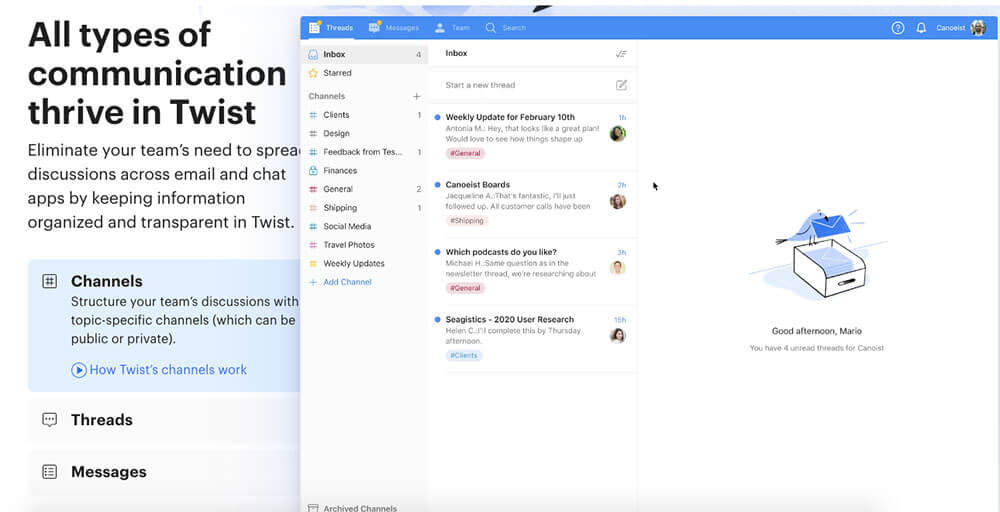Viewport: 1000px width, 512px height.
Task: Click the Messages chat icon in top bar
Action: click(x=374, y=28)
